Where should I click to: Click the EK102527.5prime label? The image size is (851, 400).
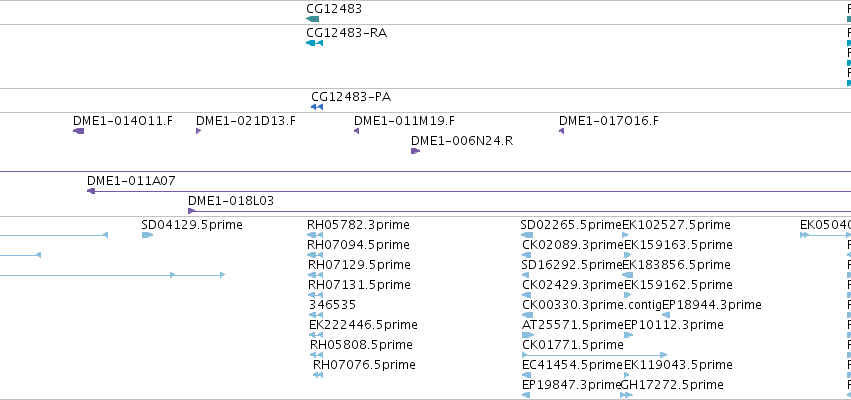676,225
